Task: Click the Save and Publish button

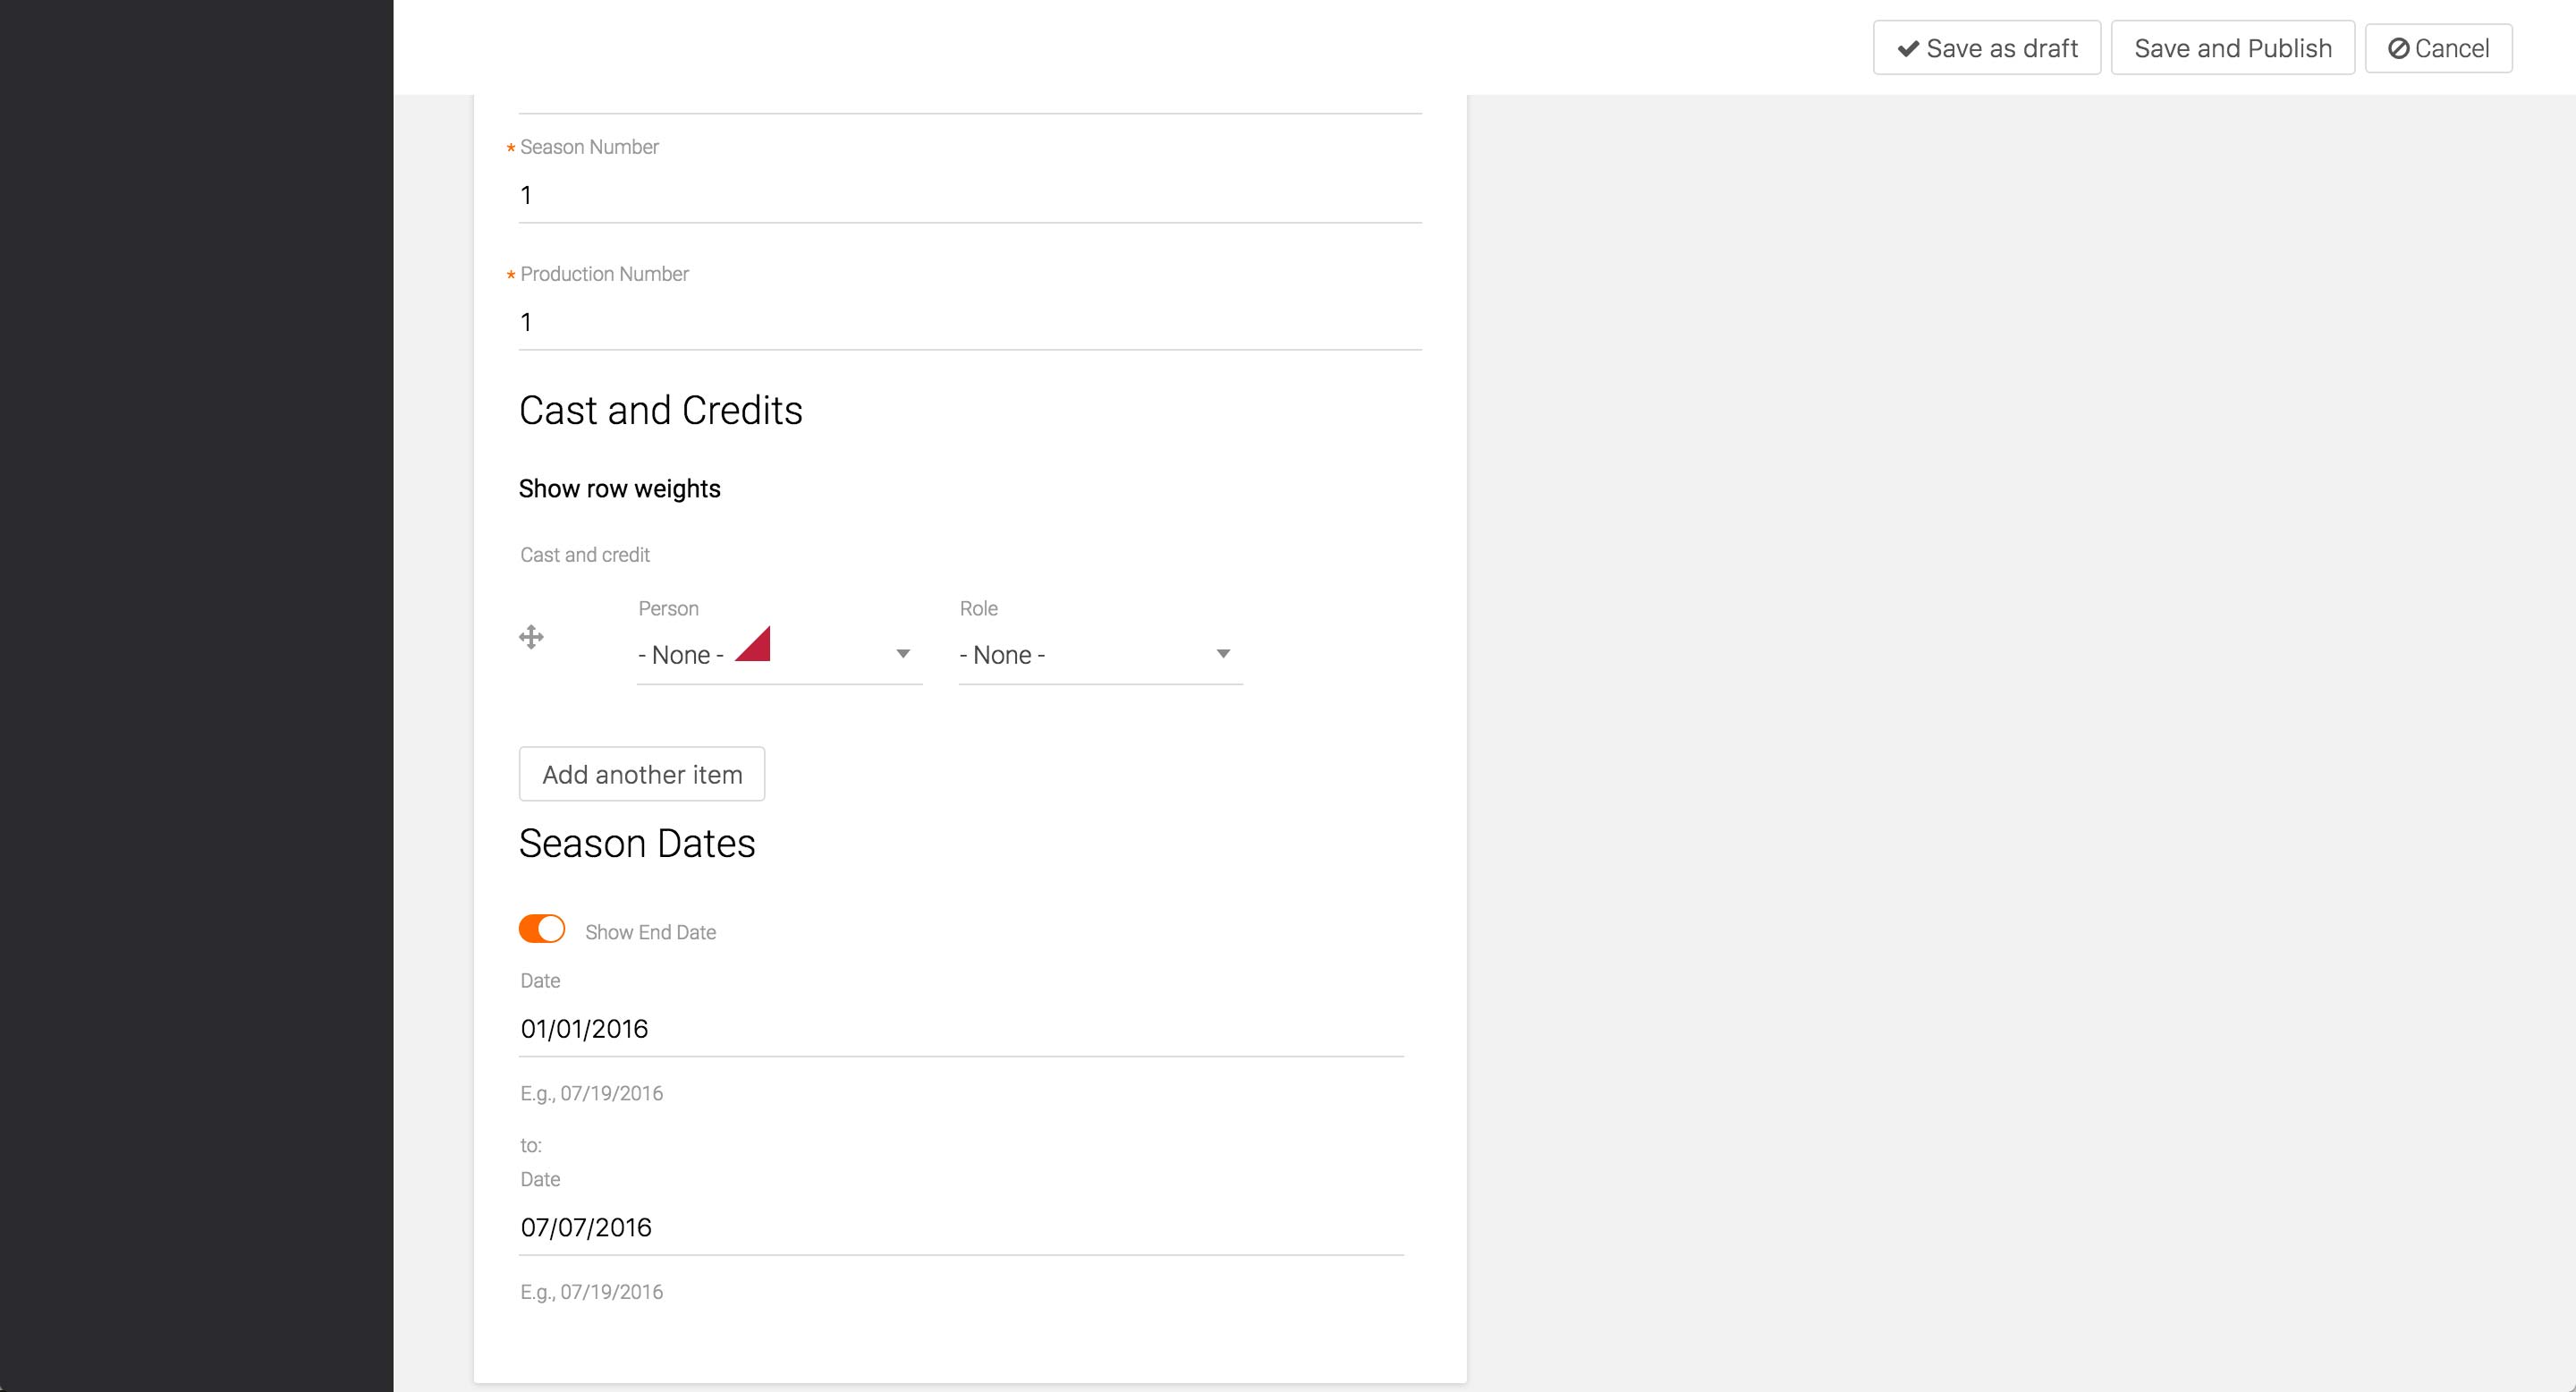Action: click(2232, 48)
